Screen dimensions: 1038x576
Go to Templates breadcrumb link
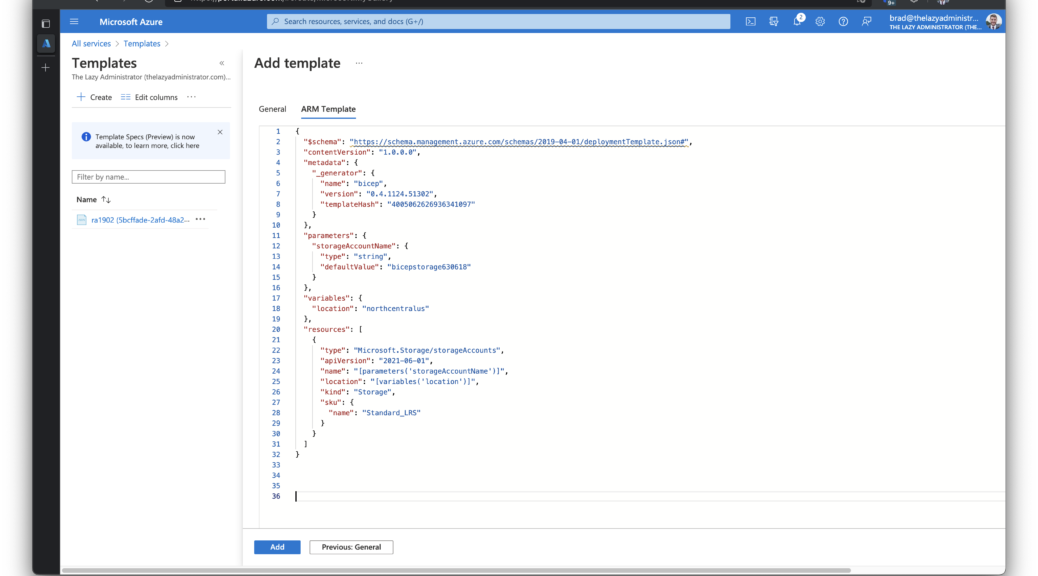click(142, 44)
